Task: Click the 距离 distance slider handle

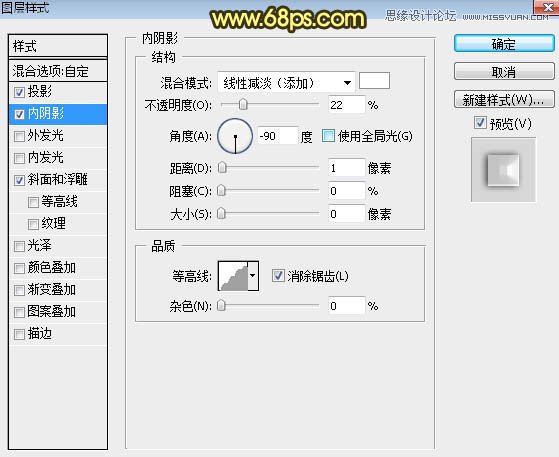Action: pyautogui.click(x=222, y=168)
